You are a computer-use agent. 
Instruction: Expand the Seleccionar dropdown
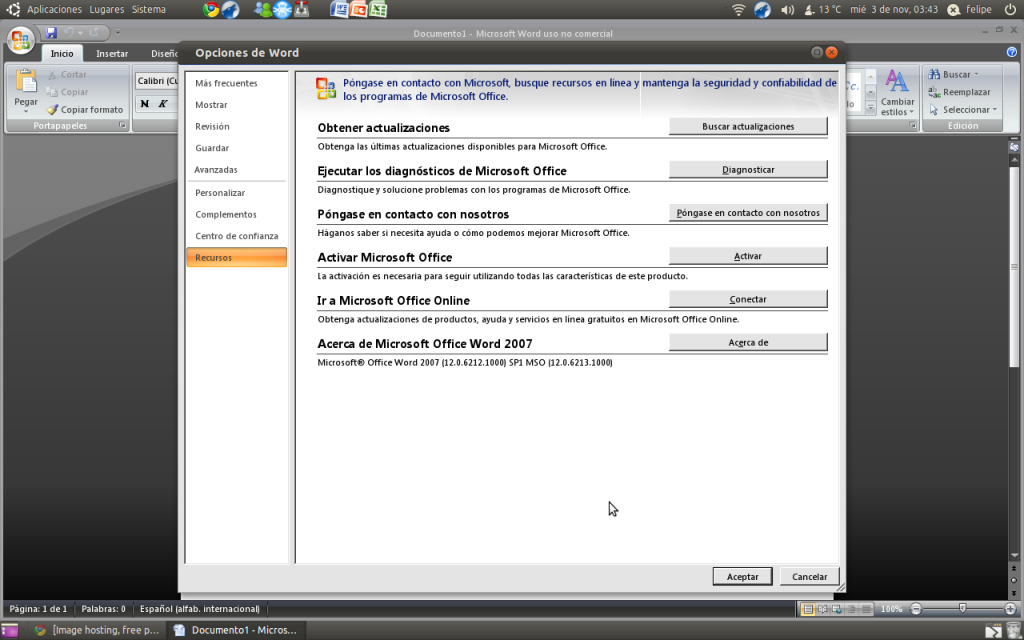point(997,110)
